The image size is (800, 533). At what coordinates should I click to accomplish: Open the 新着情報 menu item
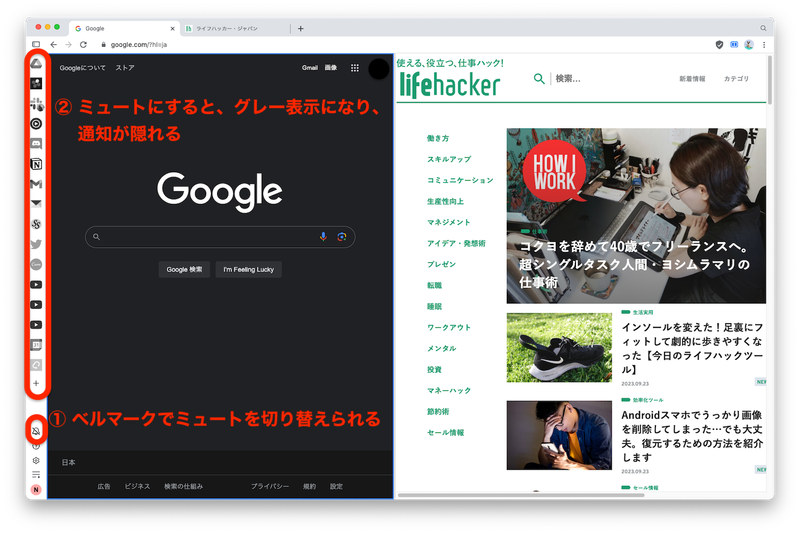[692, 79]
